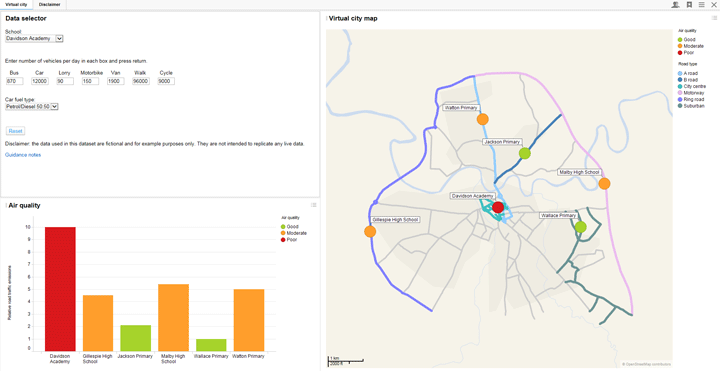
Task: Select the Malby High School bar
Action: [x=173, y=318]
